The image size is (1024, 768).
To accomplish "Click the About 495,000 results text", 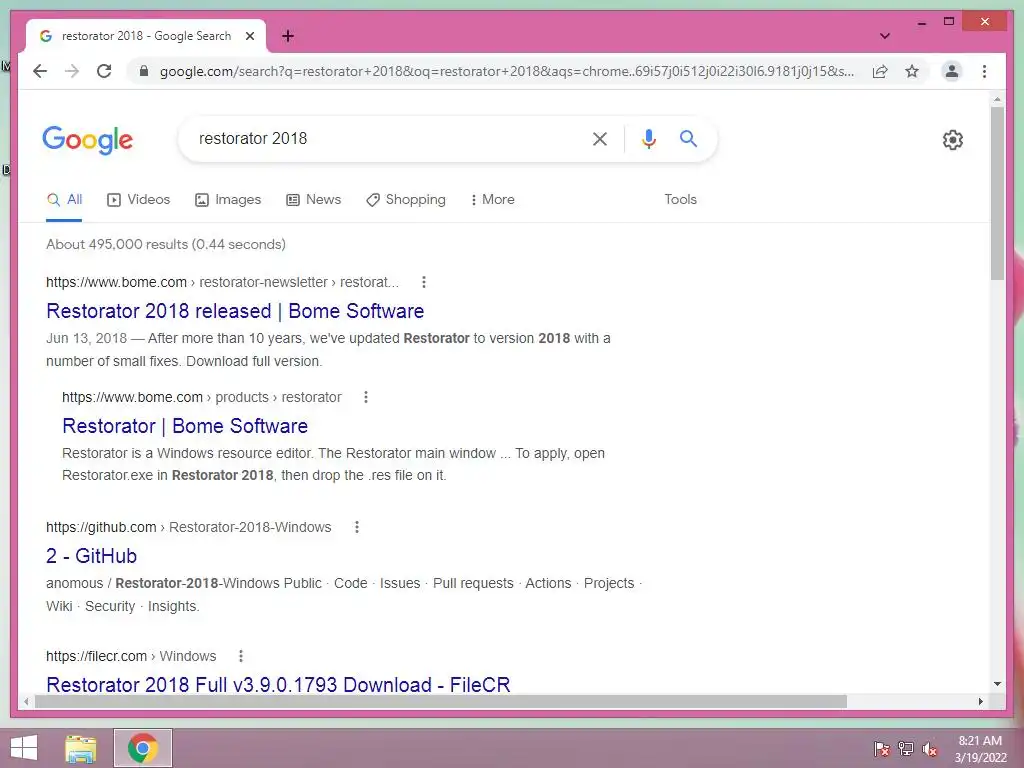I will [166, 244].
